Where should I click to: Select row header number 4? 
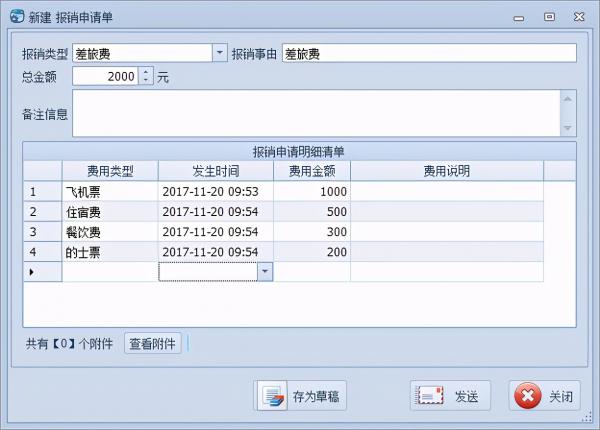tap(42, 252)
